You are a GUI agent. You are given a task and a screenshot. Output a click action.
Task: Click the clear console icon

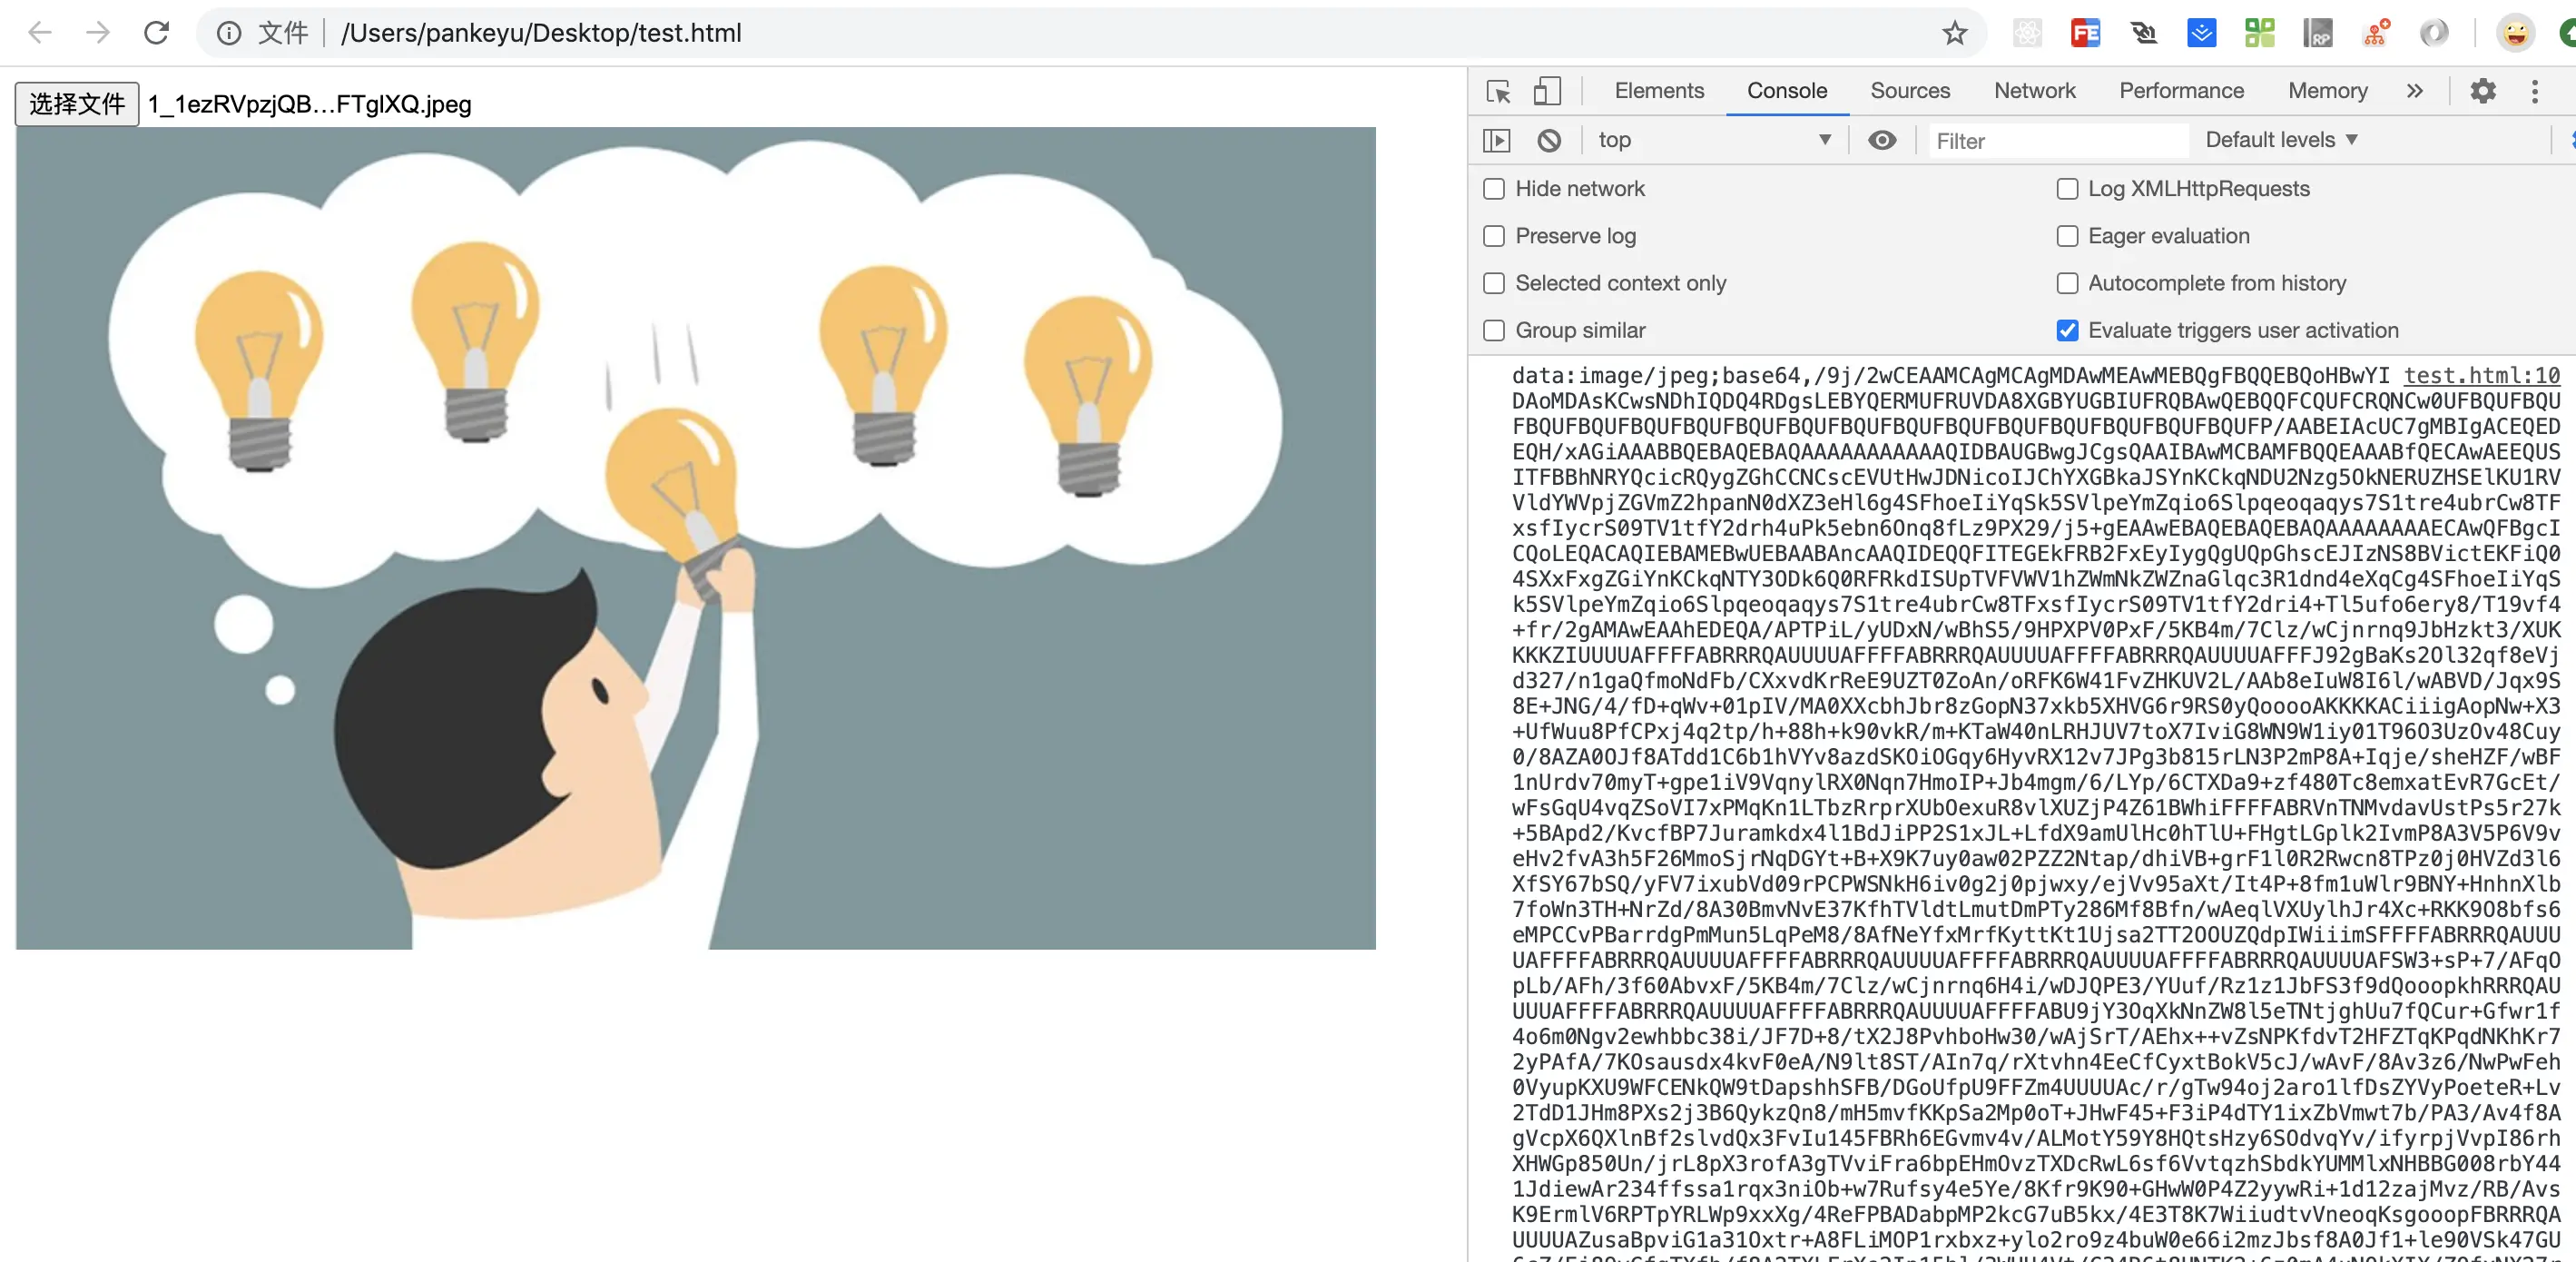click(1549, 140)
